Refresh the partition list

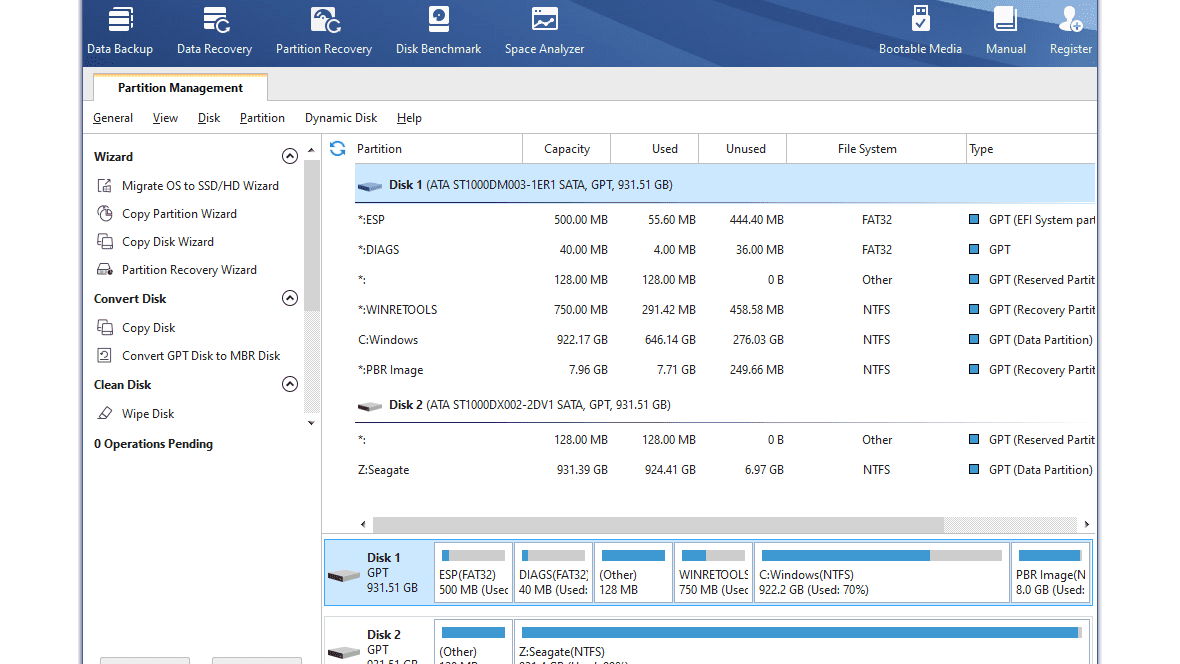pyautogui.click(x=338, y=149)
